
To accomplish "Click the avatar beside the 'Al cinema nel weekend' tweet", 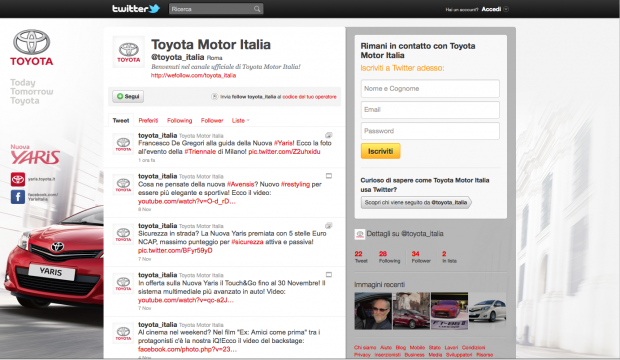I will pos(123,333).
